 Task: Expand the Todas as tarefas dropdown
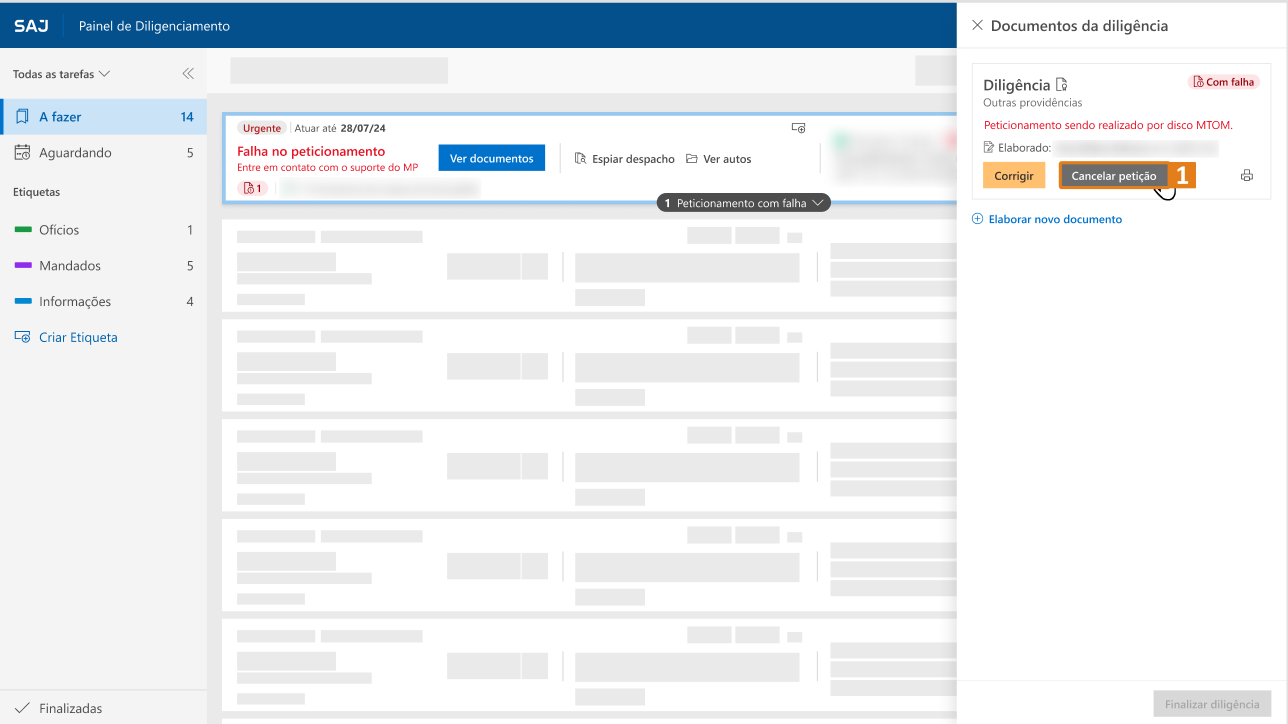point(61,74)
